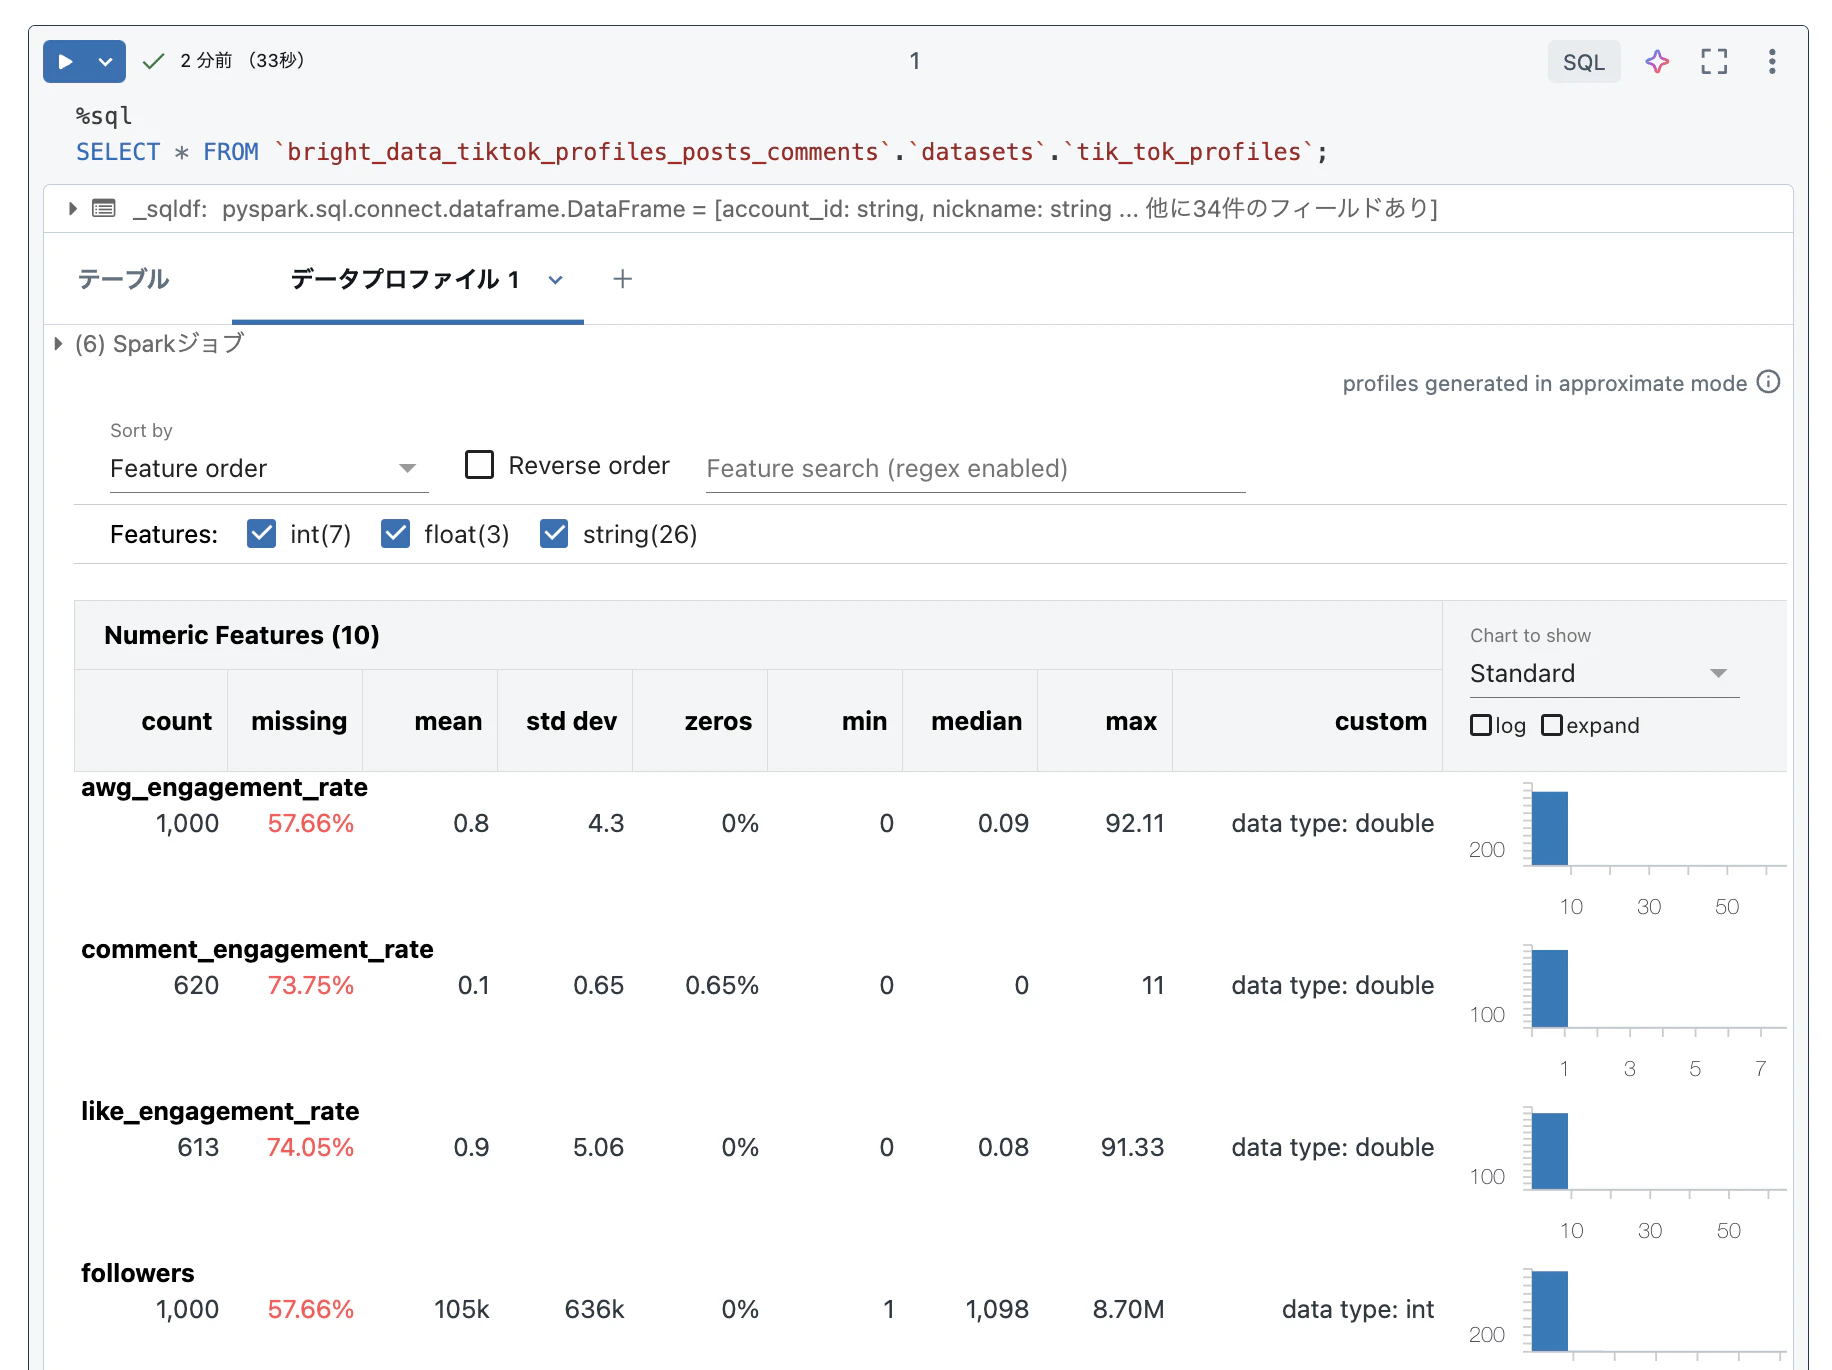
Task: Click the 73.75% missing value
Action: [x=311, y=986]
